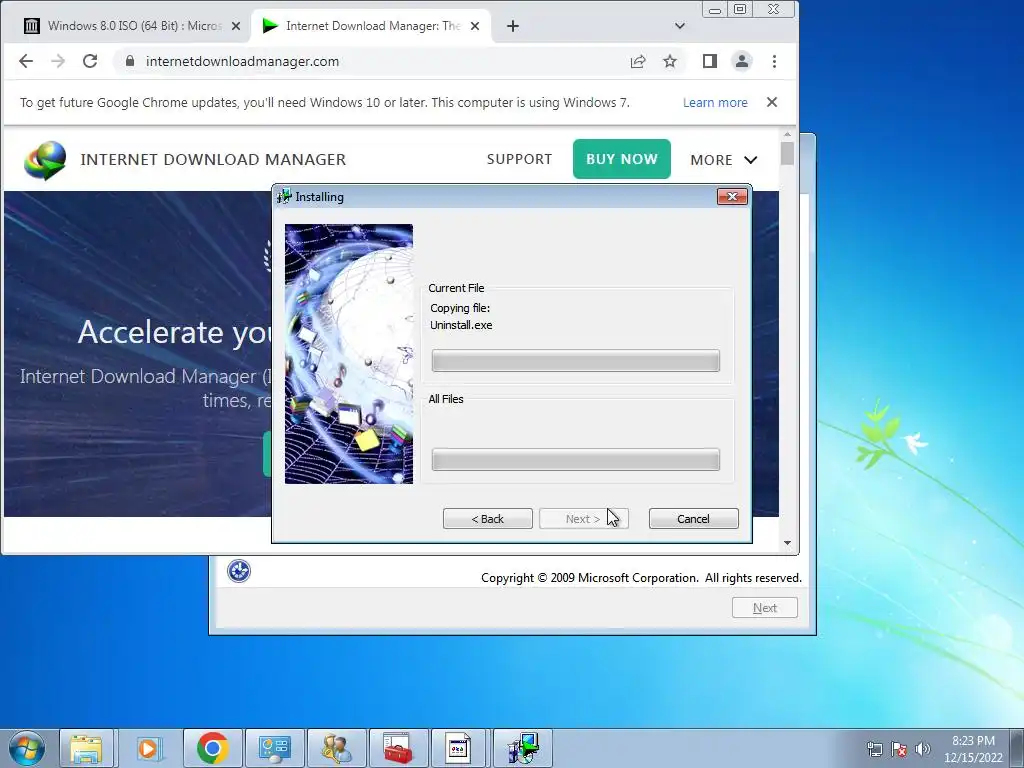This screenshot has height=768, width=1024.
Task: Select the Internet Download Manager tab
Action: tap(371, 26)
